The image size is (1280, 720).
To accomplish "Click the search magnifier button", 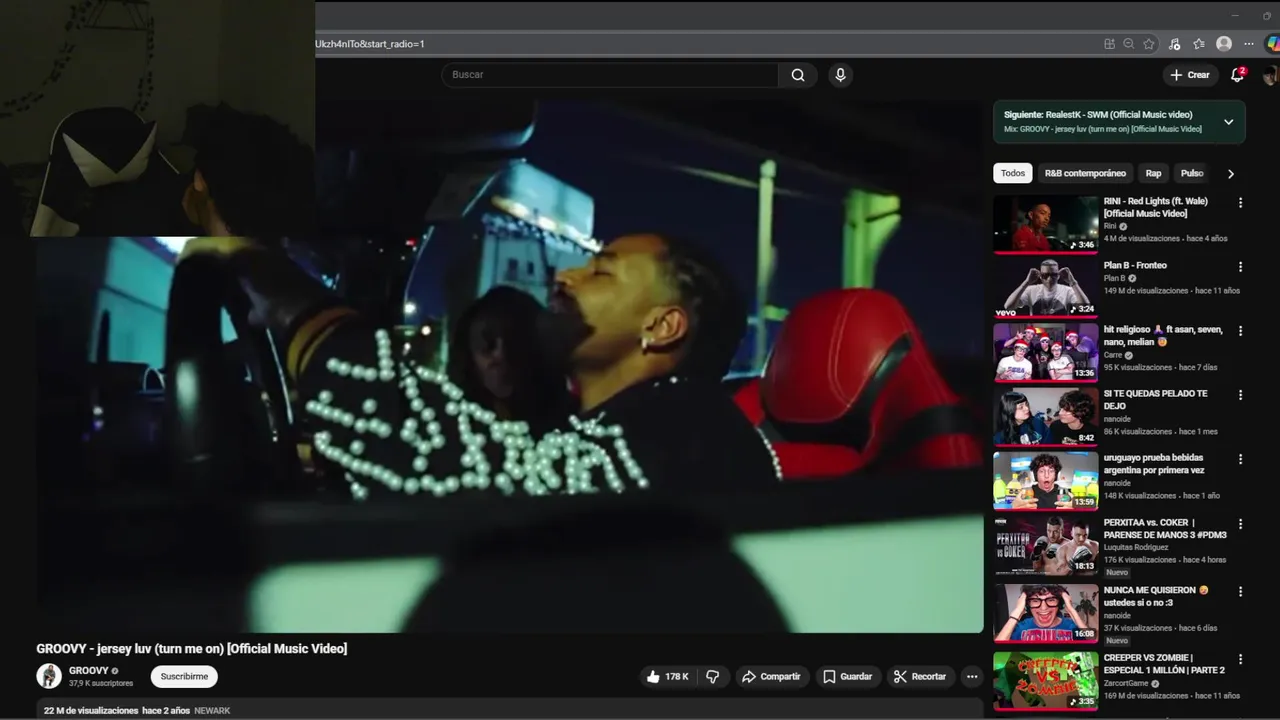I will (x=798, y=75).
